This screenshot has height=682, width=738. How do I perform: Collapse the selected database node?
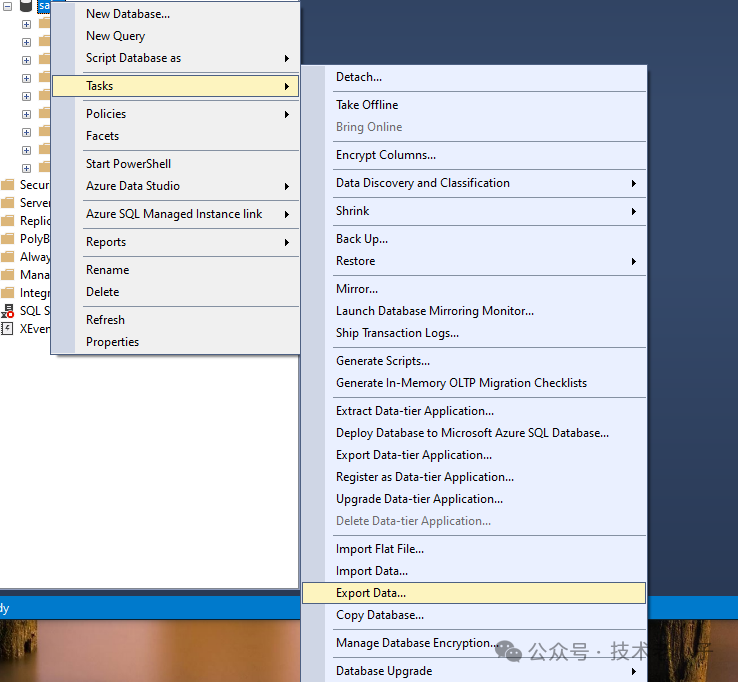[x=8, y=6]
